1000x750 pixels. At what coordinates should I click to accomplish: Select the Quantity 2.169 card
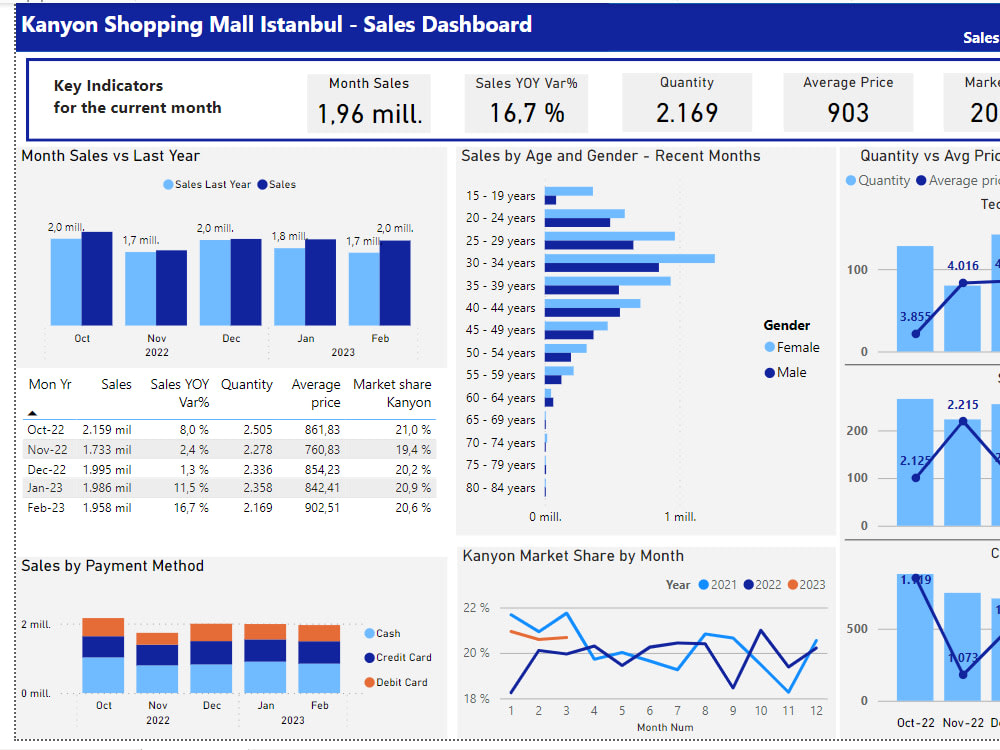pyautogui.click(x=687, y=102)
